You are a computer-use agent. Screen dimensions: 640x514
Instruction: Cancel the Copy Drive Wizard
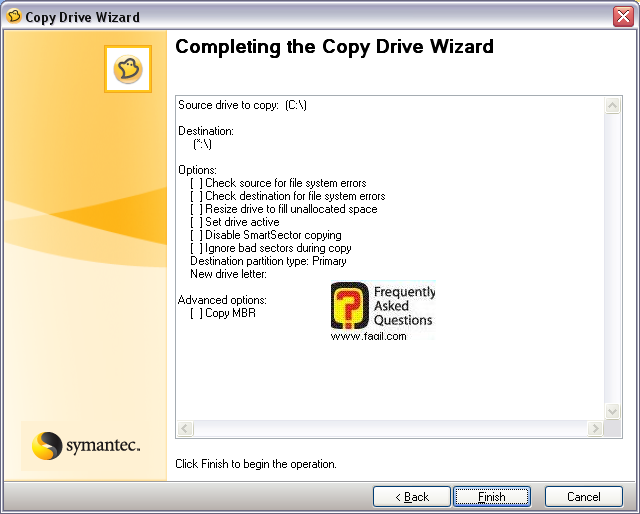[583, 497]
